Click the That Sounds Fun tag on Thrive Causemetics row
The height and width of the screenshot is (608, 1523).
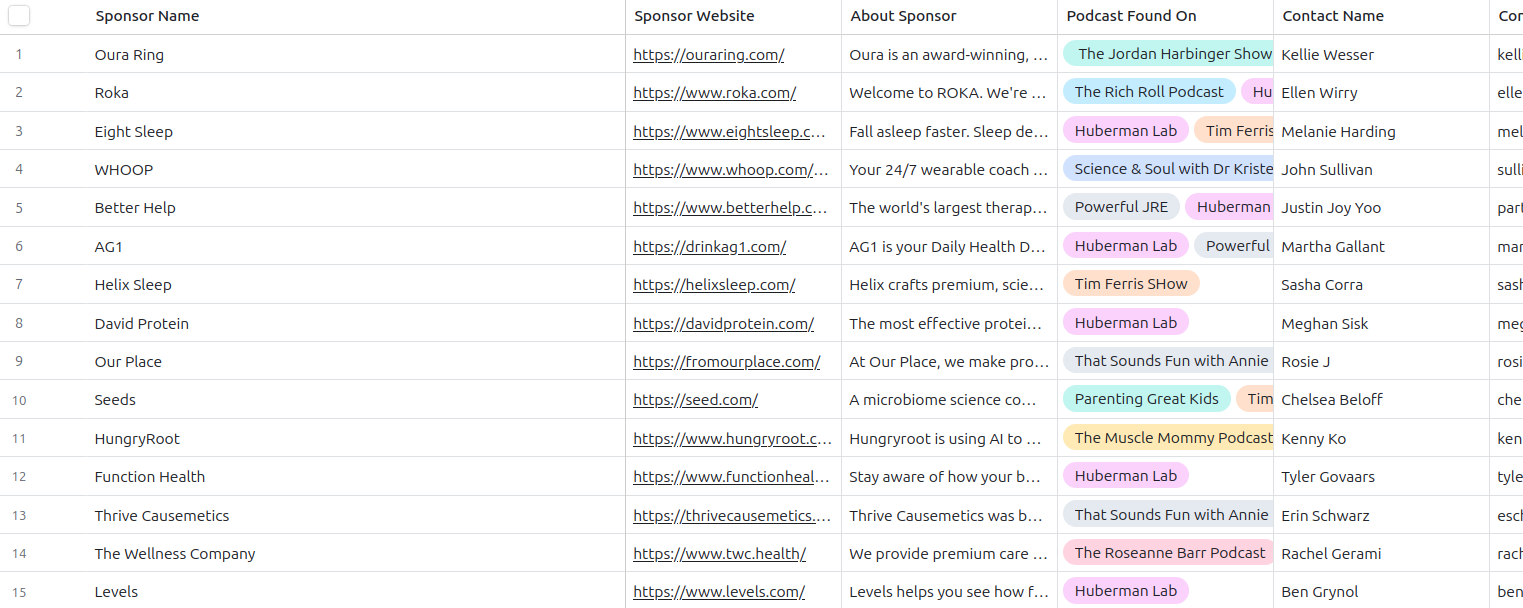[x=1168, y=515]
